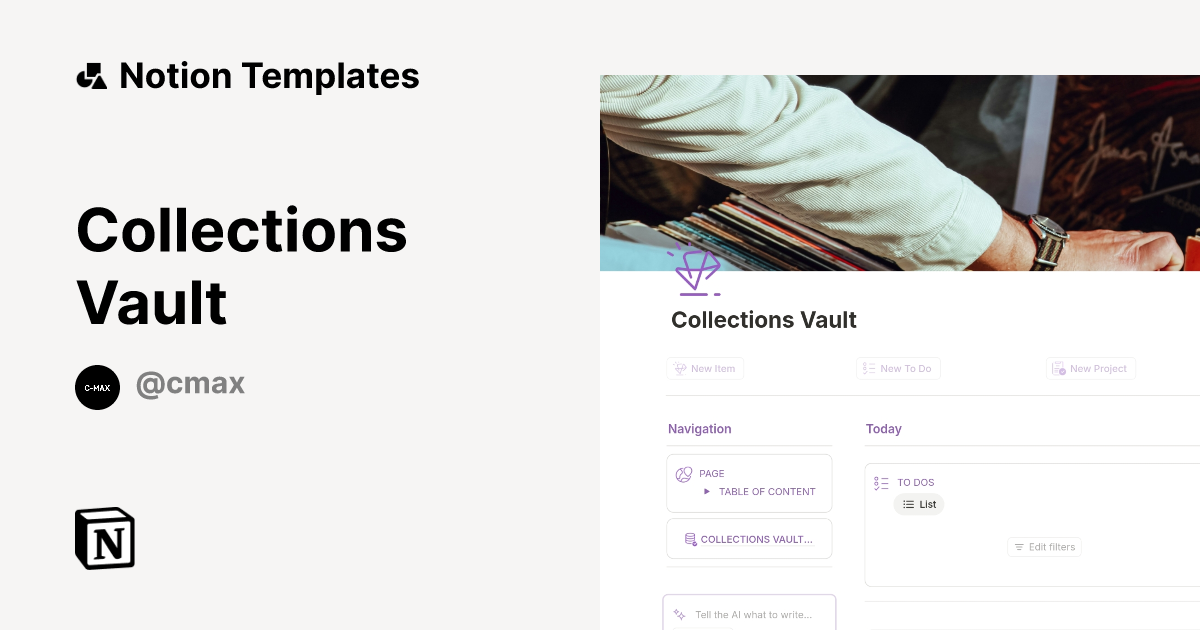Click the database icon beside COLLECTIONS VAULT
1200x630 pixels.
690,538
